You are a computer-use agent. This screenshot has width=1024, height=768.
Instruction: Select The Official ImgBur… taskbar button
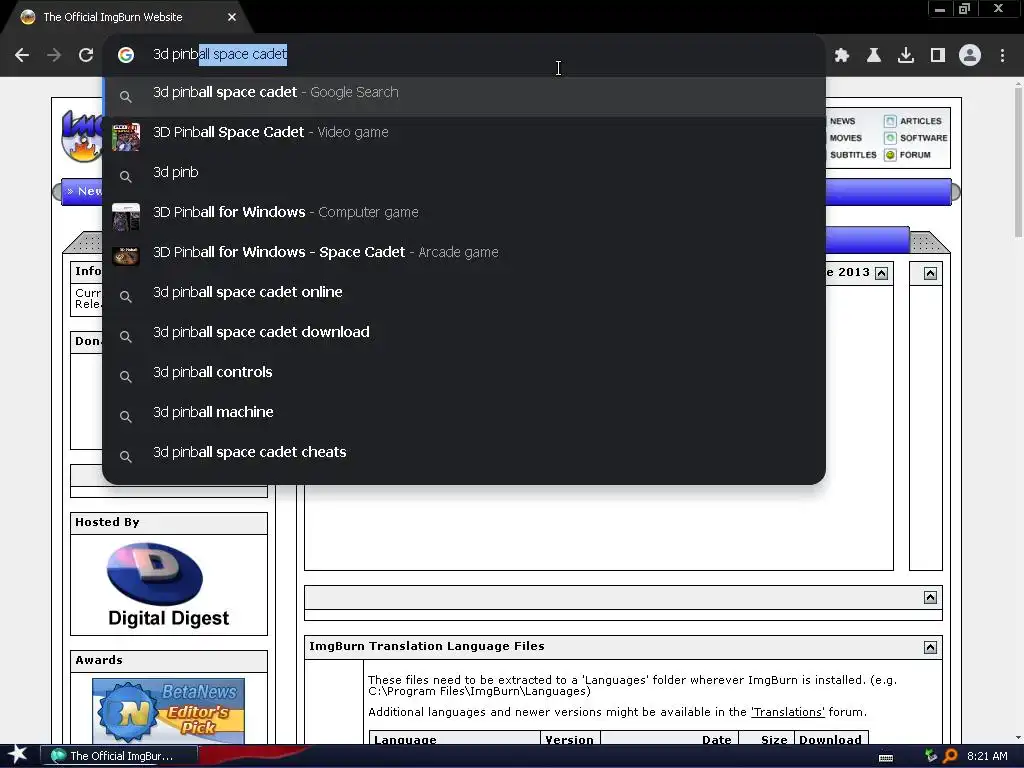119,756
